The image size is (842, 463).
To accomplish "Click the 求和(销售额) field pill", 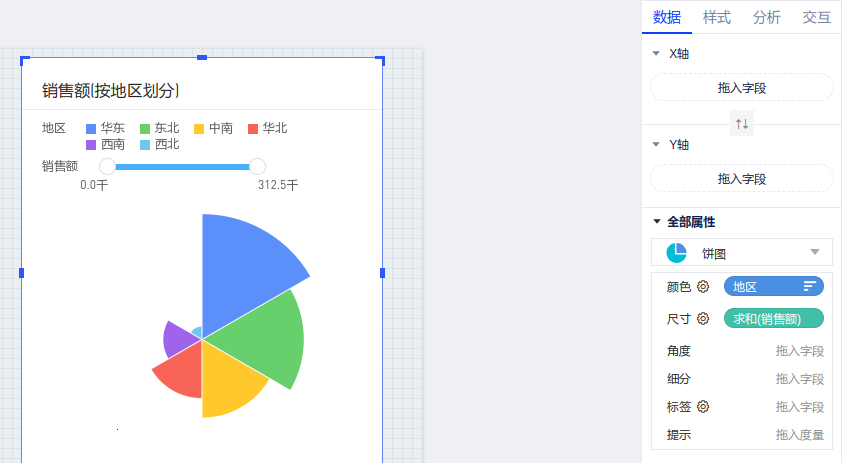I will pos(773,319).
